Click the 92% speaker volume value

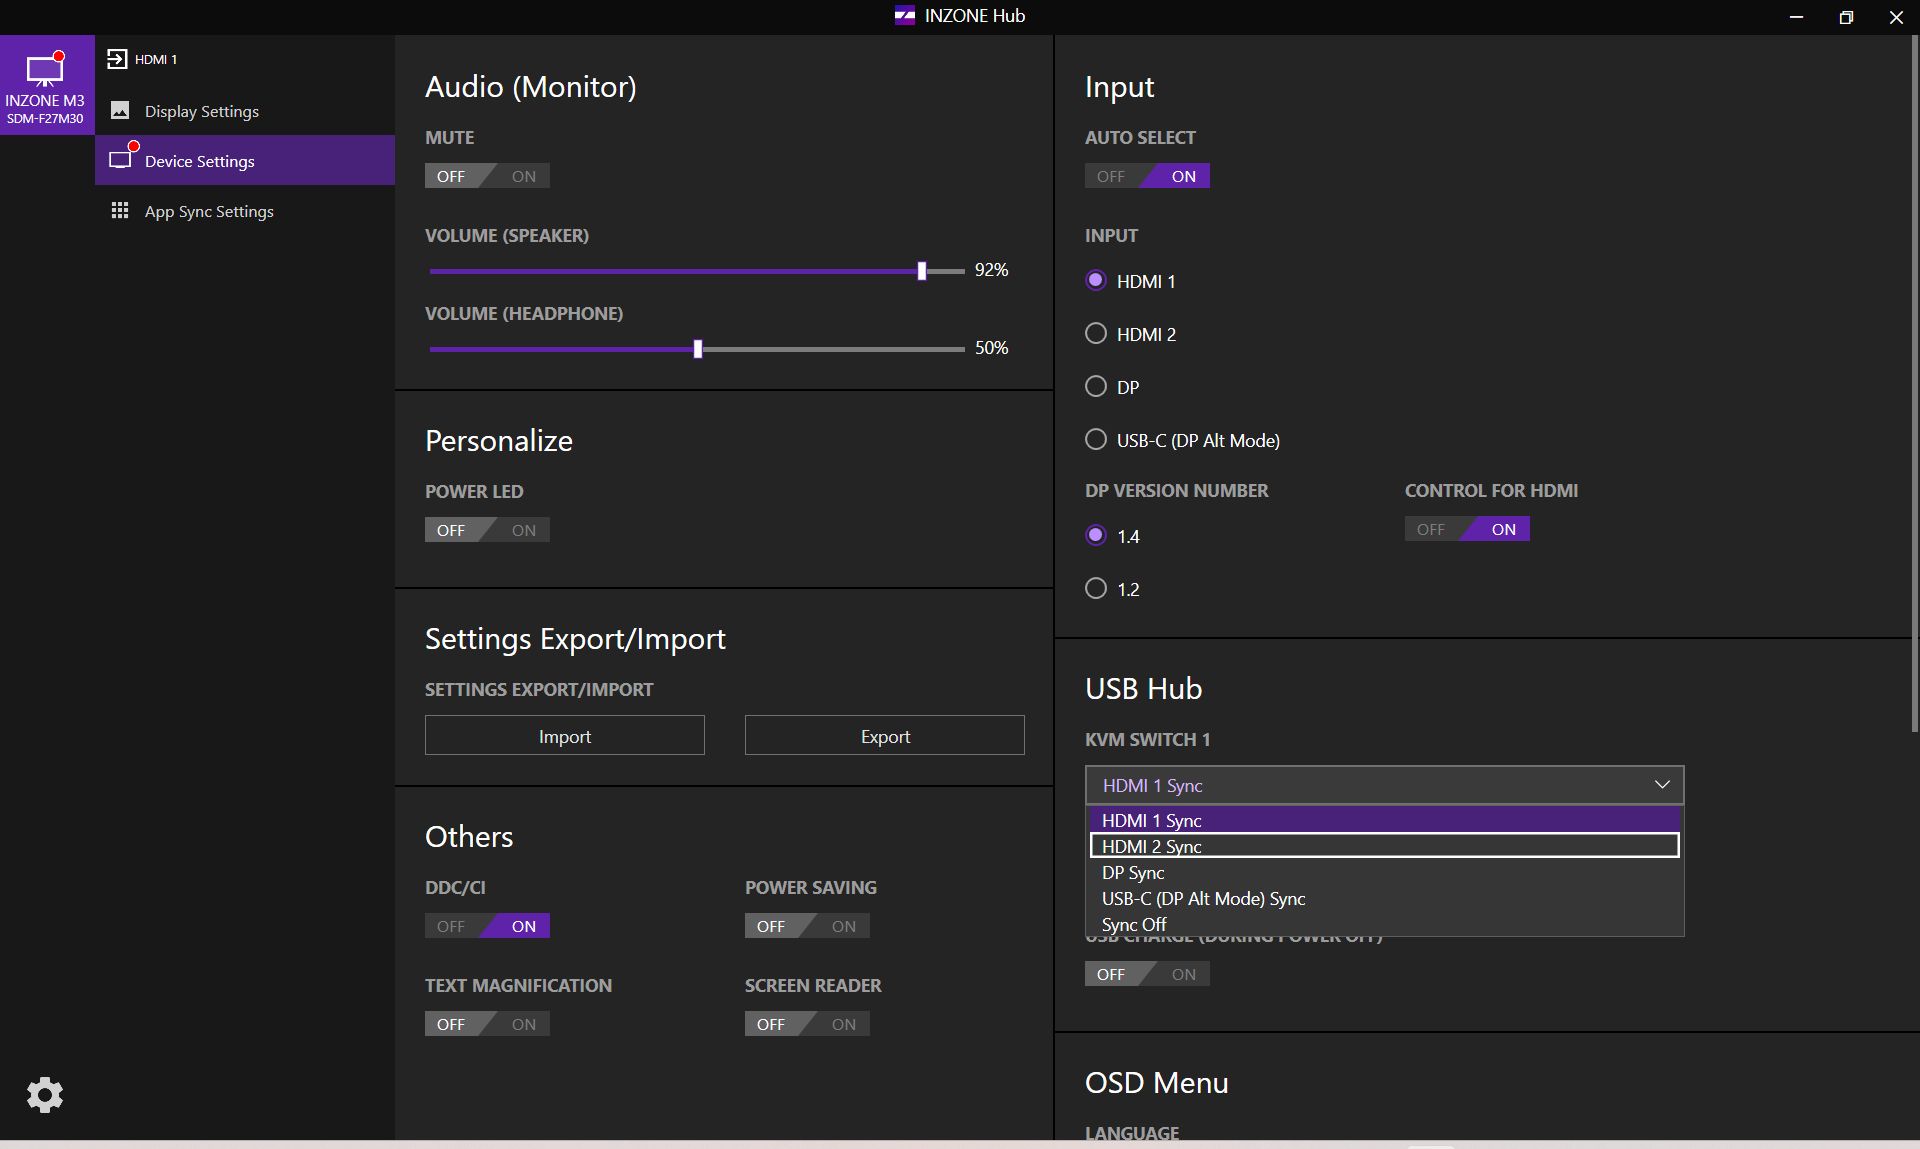pyautogui.click(x=991, y=270)
